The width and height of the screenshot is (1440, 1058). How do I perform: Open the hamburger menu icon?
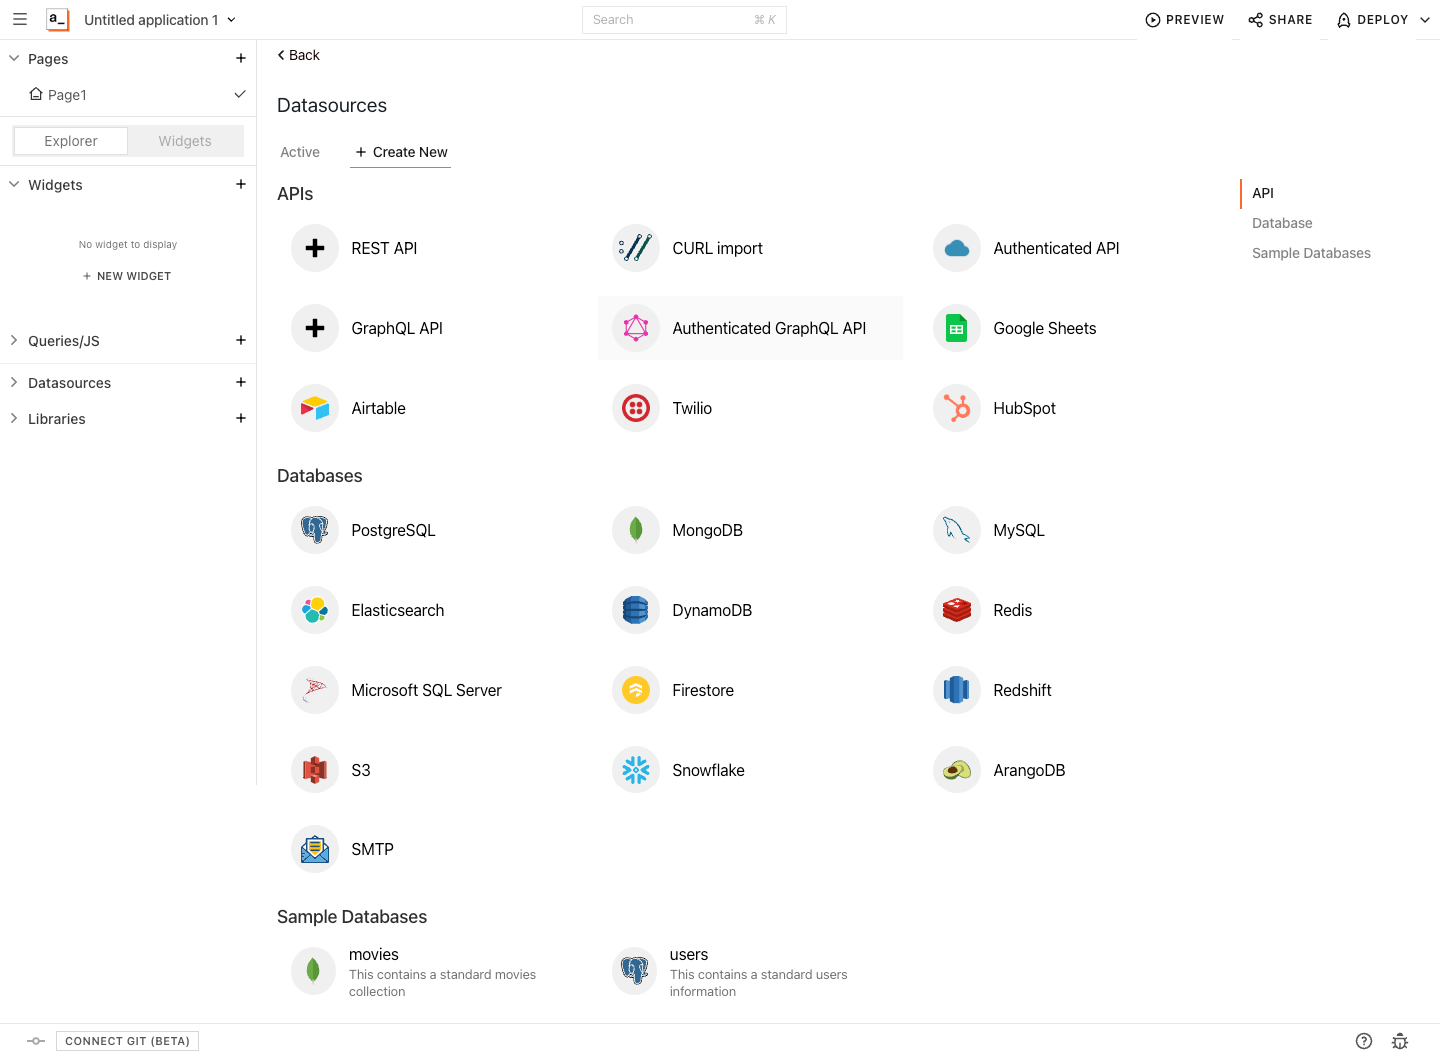(x=20, y=19)
